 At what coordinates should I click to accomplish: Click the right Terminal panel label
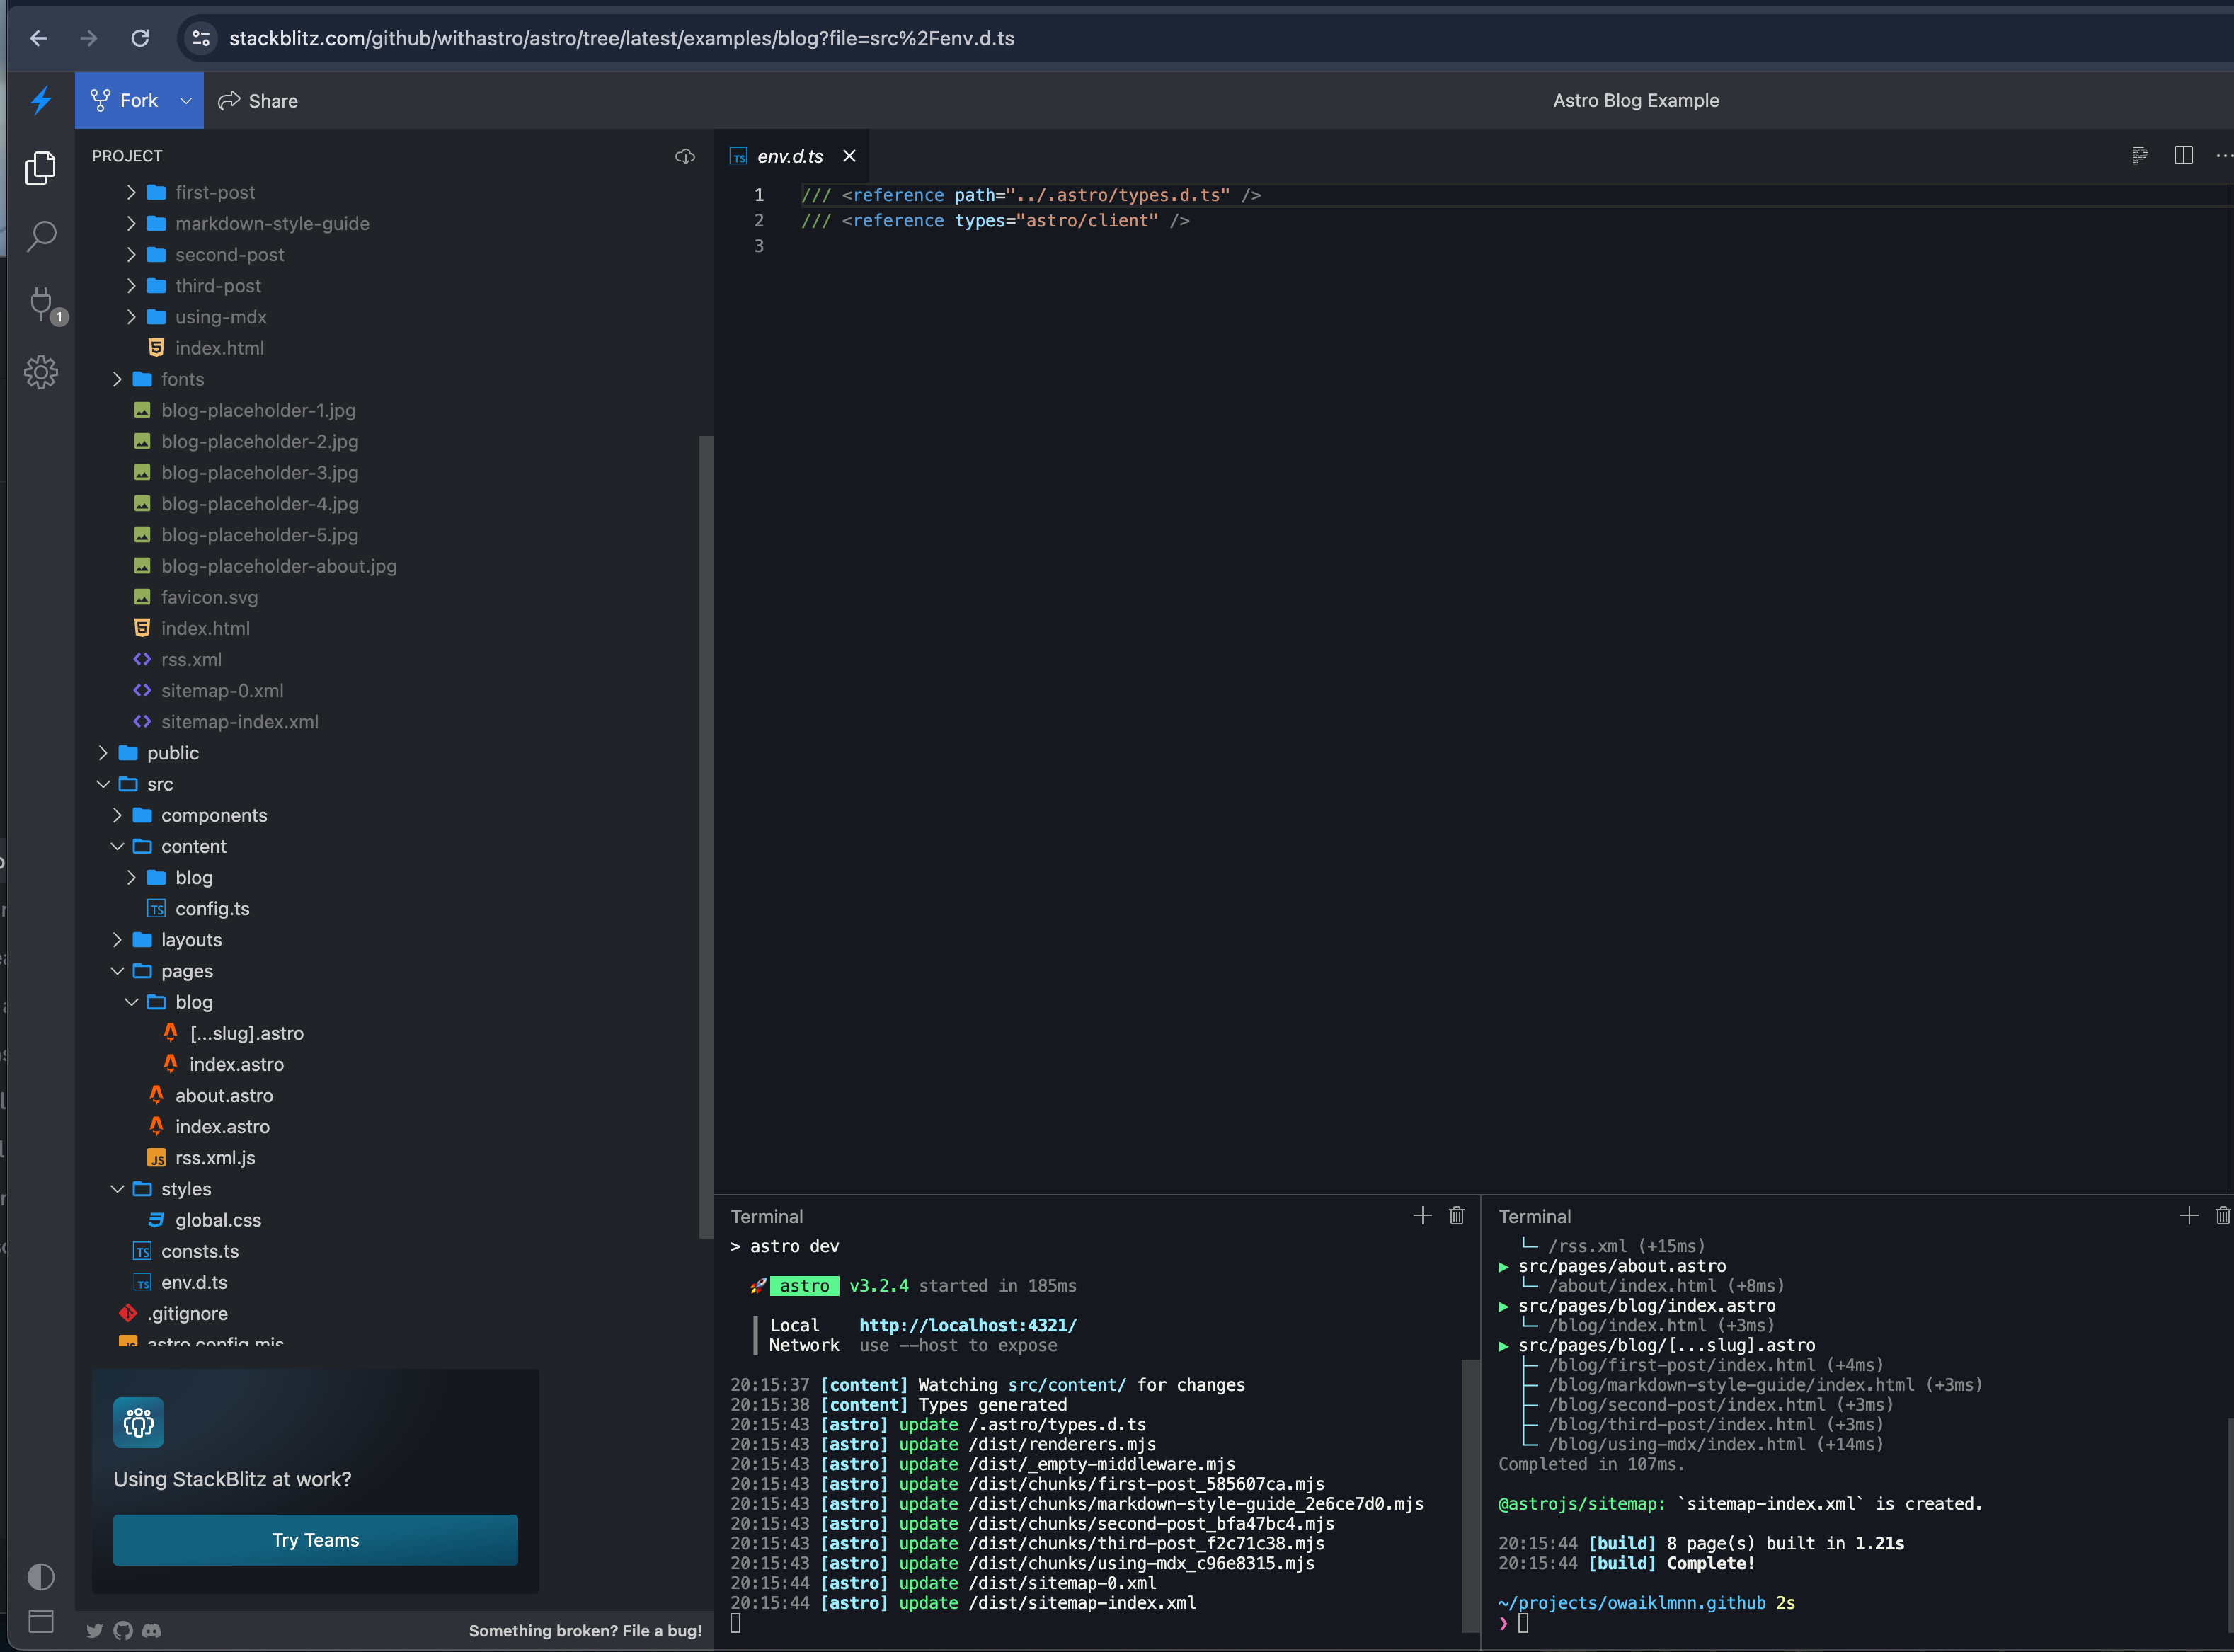1535,1216
